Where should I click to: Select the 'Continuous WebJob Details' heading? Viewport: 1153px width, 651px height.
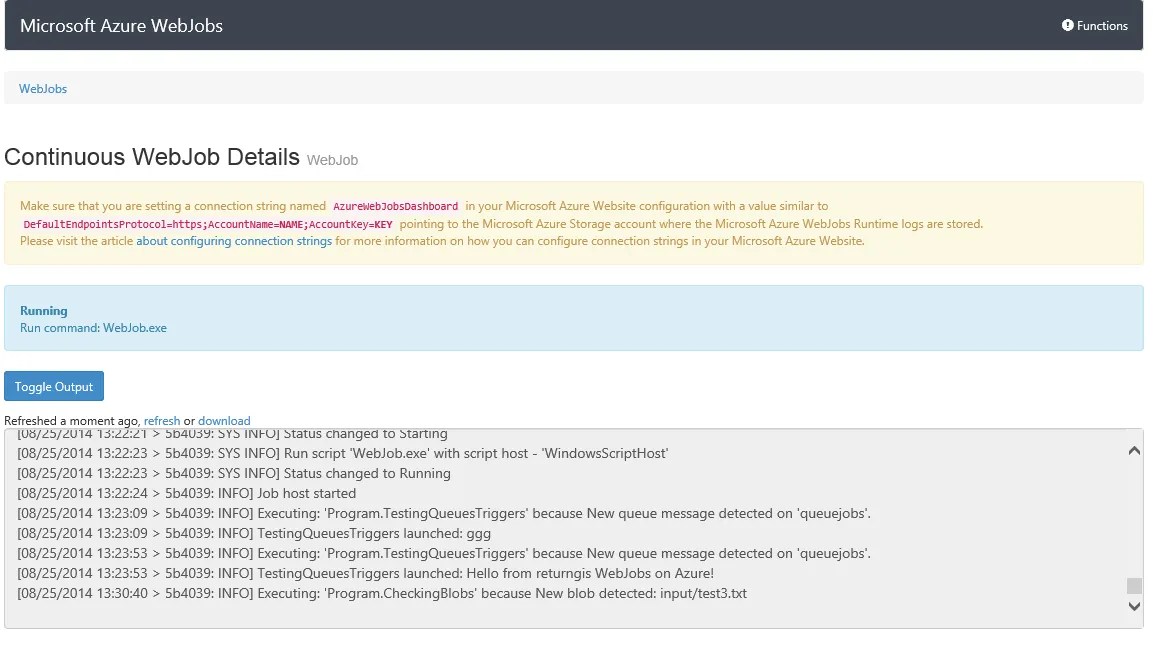[152, 157]
